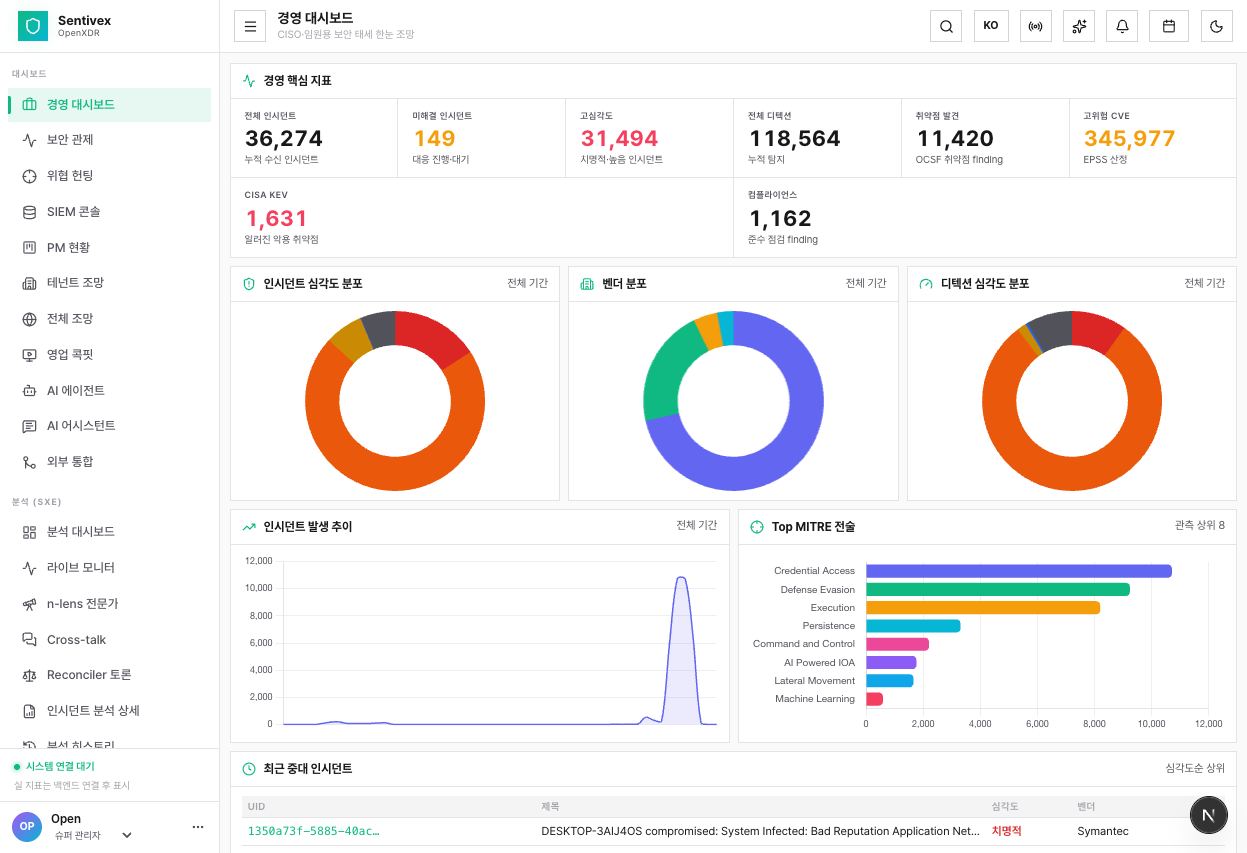The image size is (1247, 853).
Task: Toggle sidebar with hamburger menu button
Action: coord(250,26)
